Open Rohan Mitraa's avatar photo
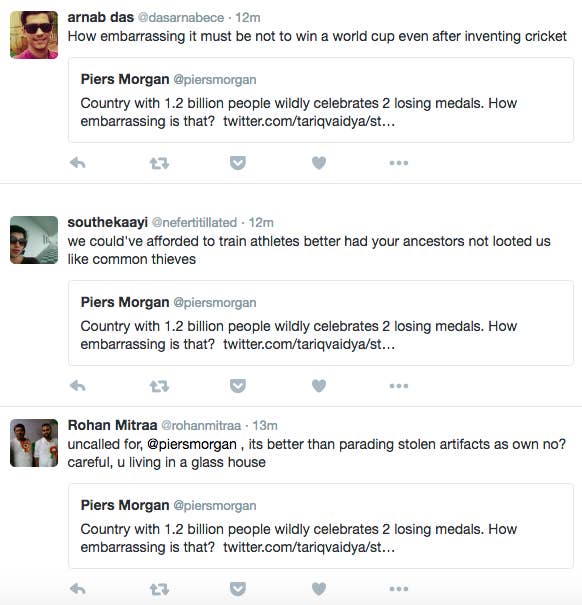 pyautogui.click(x=34, y=443)
